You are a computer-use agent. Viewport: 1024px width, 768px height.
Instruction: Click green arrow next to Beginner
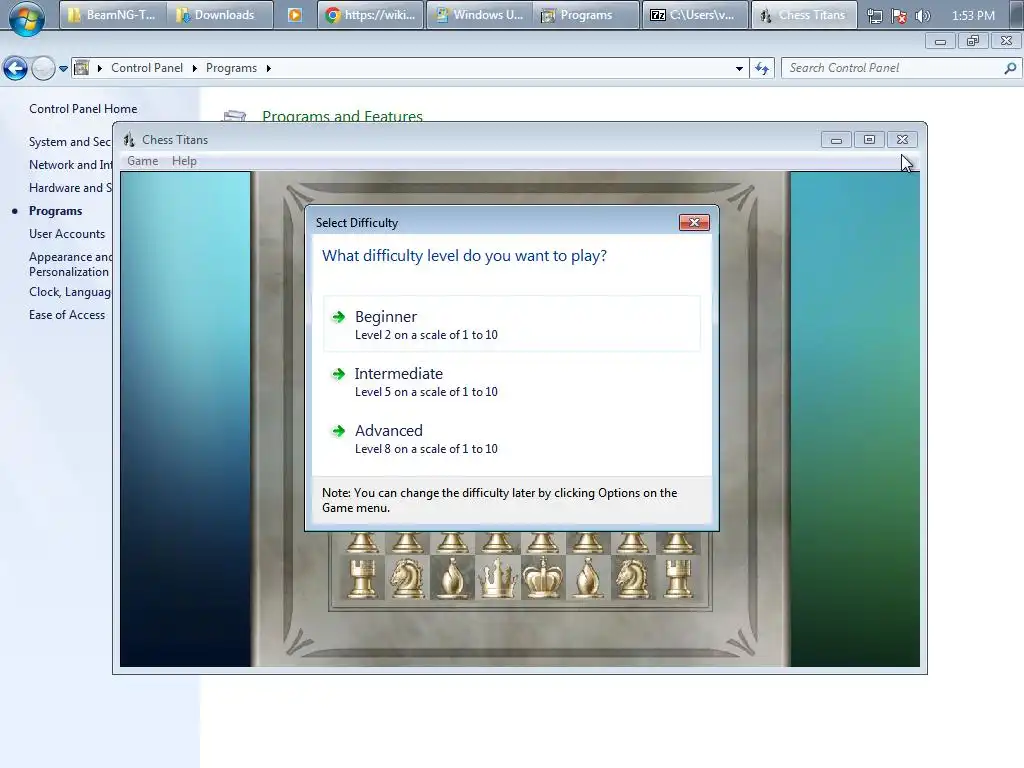338,317
